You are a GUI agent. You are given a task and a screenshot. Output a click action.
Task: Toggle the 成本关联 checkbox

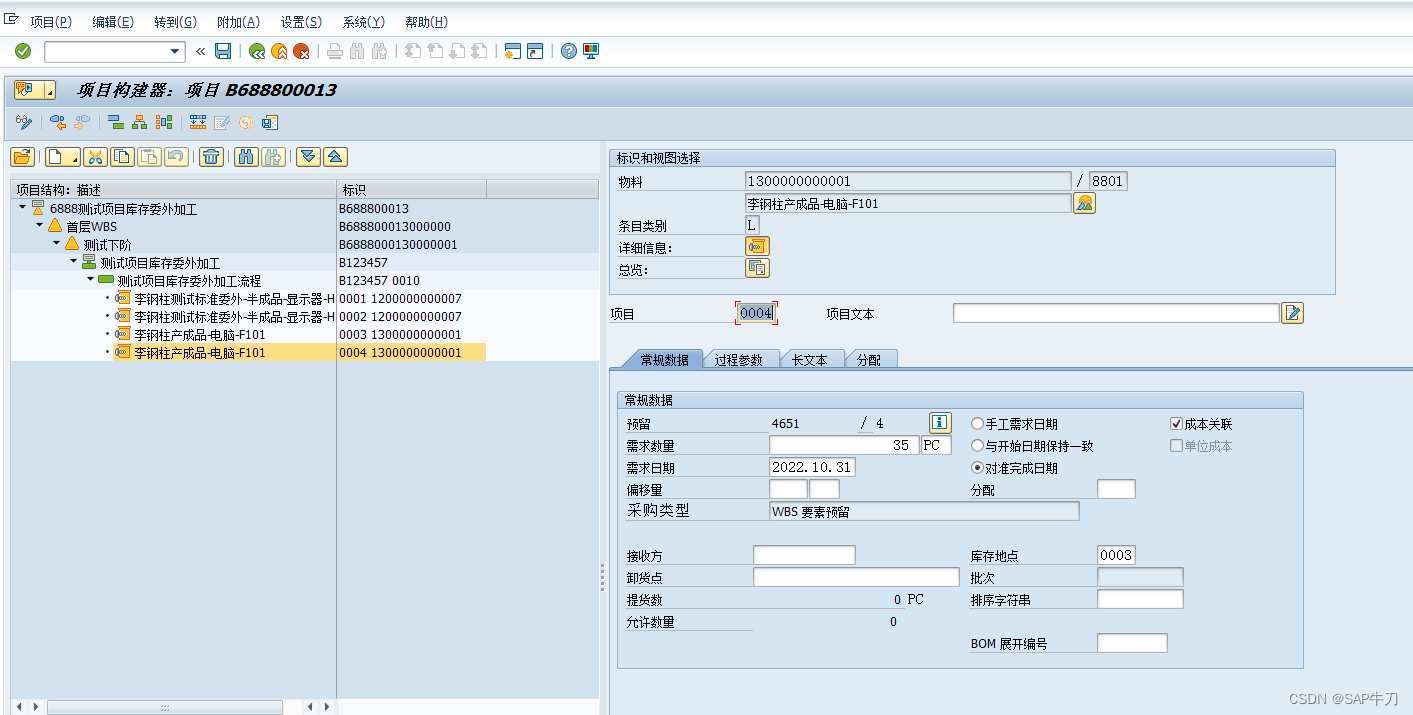pos(1177,424)
